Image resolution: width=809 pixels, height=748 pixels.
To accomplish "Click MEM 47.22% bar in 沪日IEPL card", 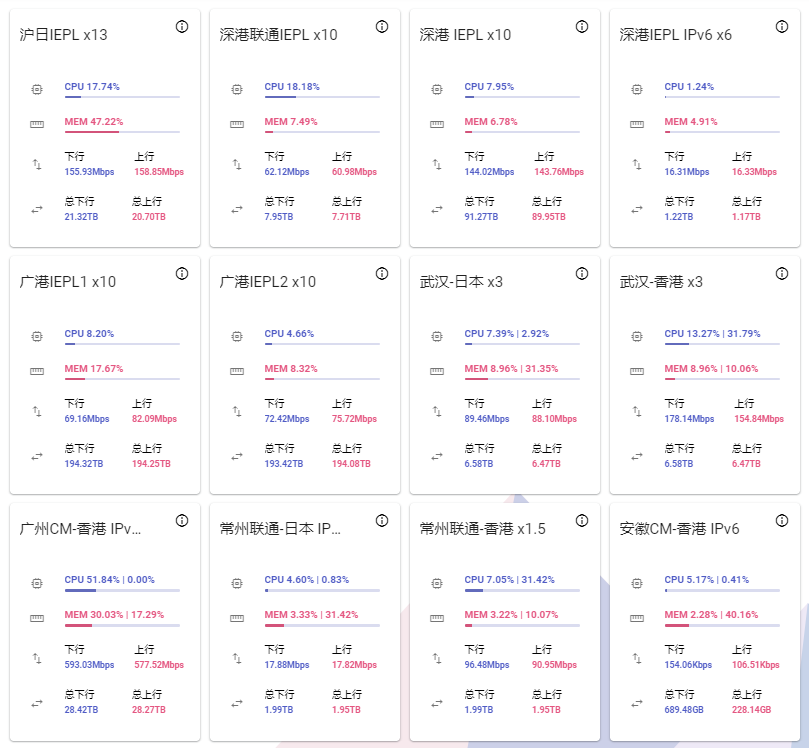I will tap(122, 131).
